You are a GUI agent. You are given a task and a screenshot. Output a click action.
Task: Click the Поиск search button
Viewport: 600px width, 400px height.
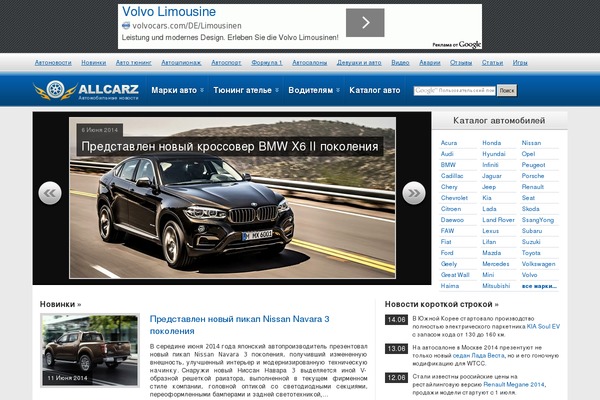(507, 91)
